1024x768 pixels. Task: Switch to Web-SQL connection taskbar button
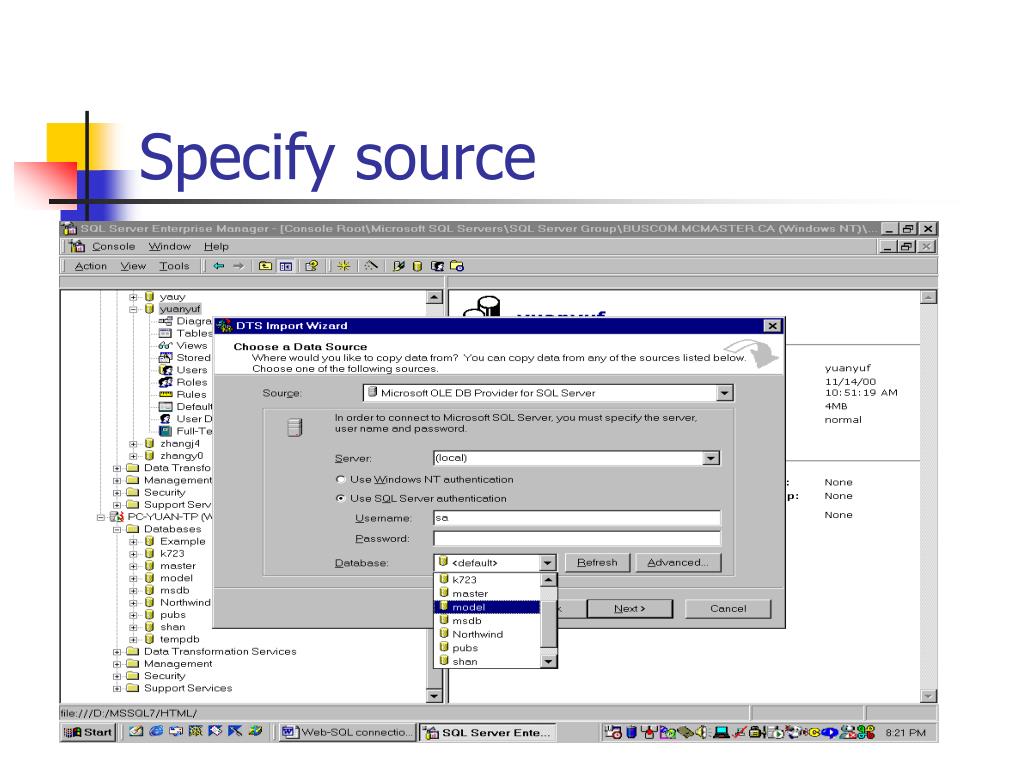347,732
